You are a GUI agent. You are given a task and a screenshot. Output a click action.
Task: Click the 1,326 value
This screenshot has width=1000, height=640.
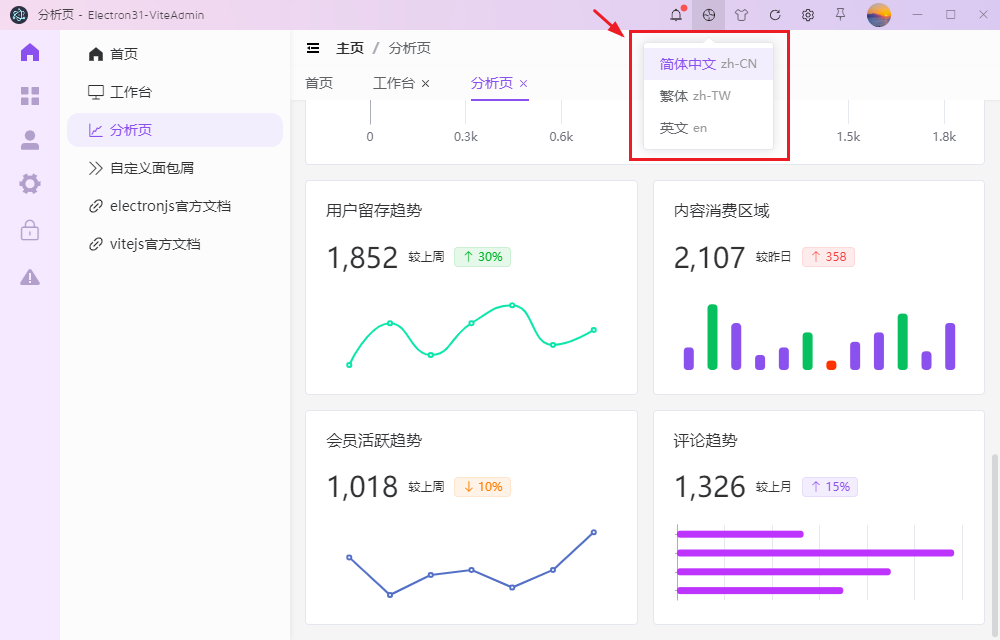709,487
